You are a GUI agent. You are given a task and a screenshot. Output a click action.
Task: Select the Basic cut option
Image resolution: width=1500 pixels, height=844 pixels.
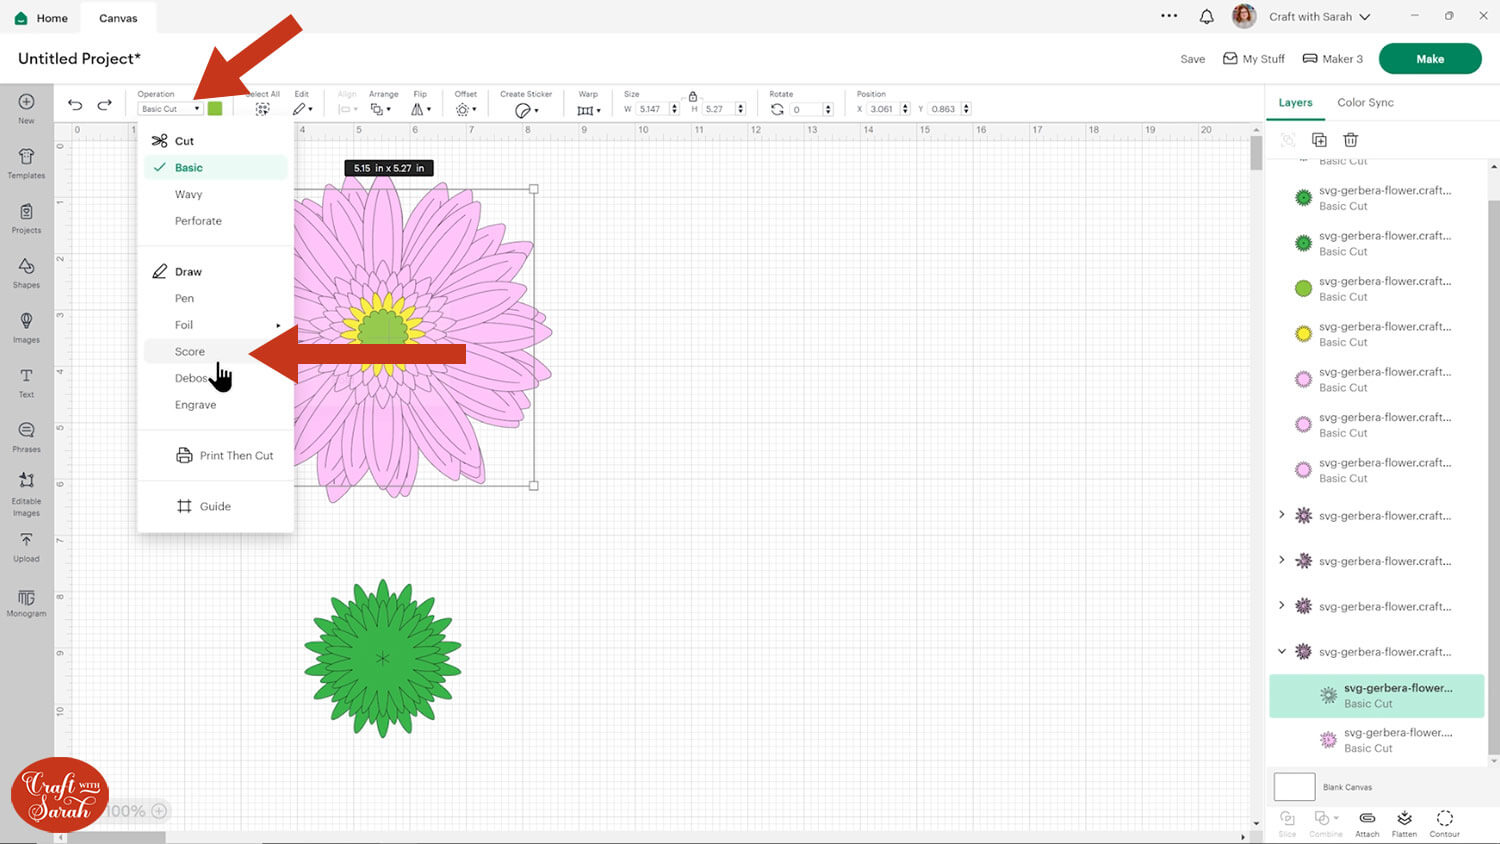(x=189, y=168)
